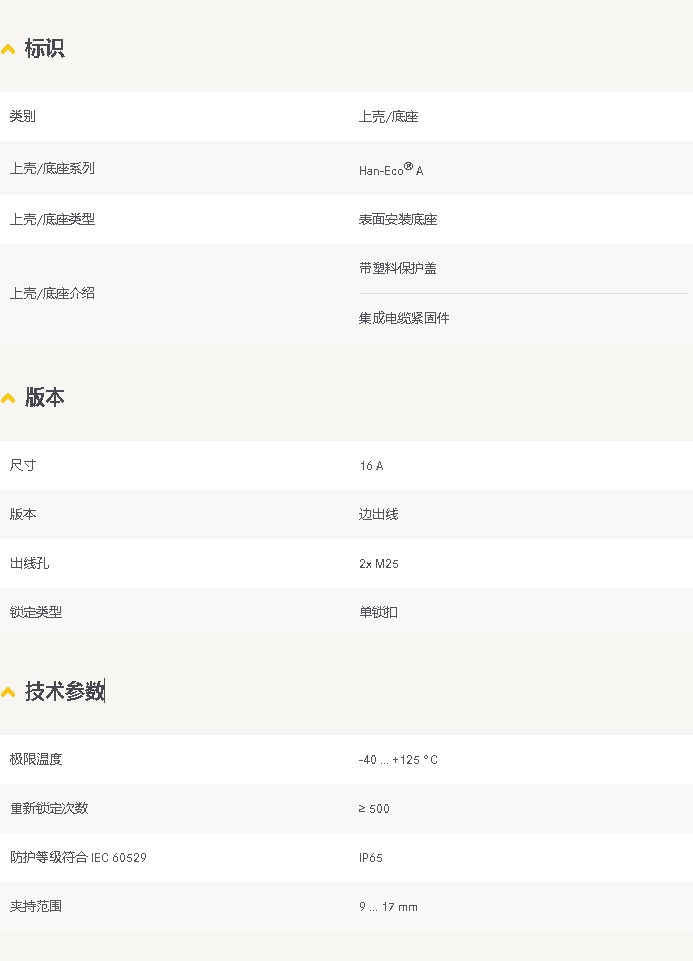The image size is (693, 961).
Task: Select the 类别 row label
Action: point(23,116)
